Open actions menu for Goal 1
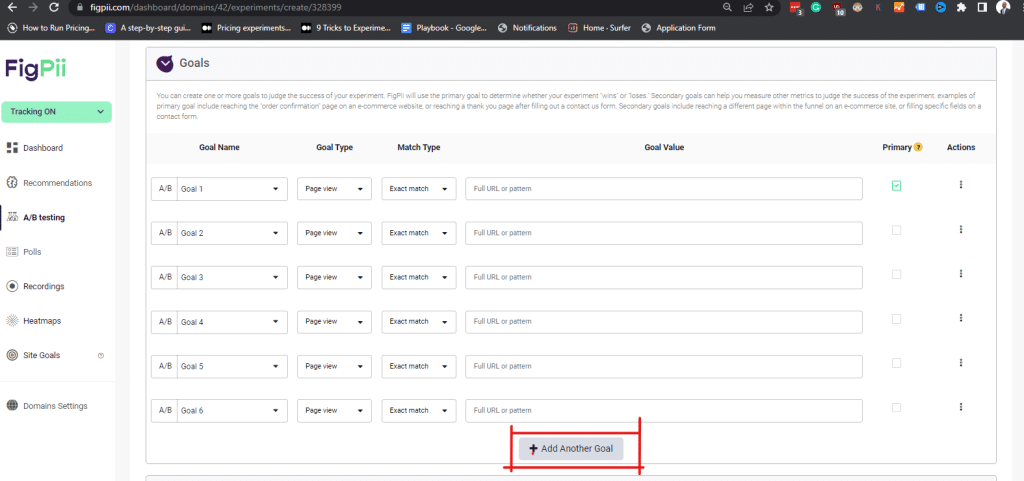 coord(961,185)
